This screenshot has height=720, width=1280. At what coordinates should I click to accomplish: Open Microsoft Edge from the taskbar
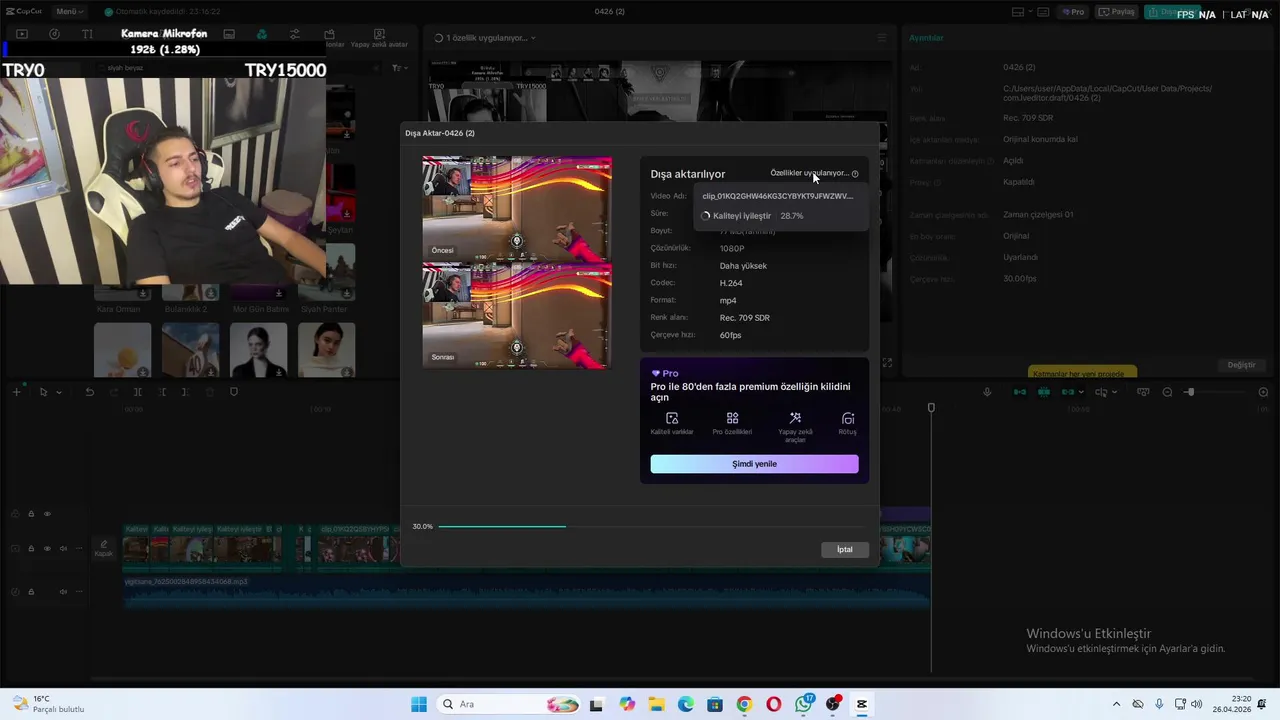coord(686,704)
